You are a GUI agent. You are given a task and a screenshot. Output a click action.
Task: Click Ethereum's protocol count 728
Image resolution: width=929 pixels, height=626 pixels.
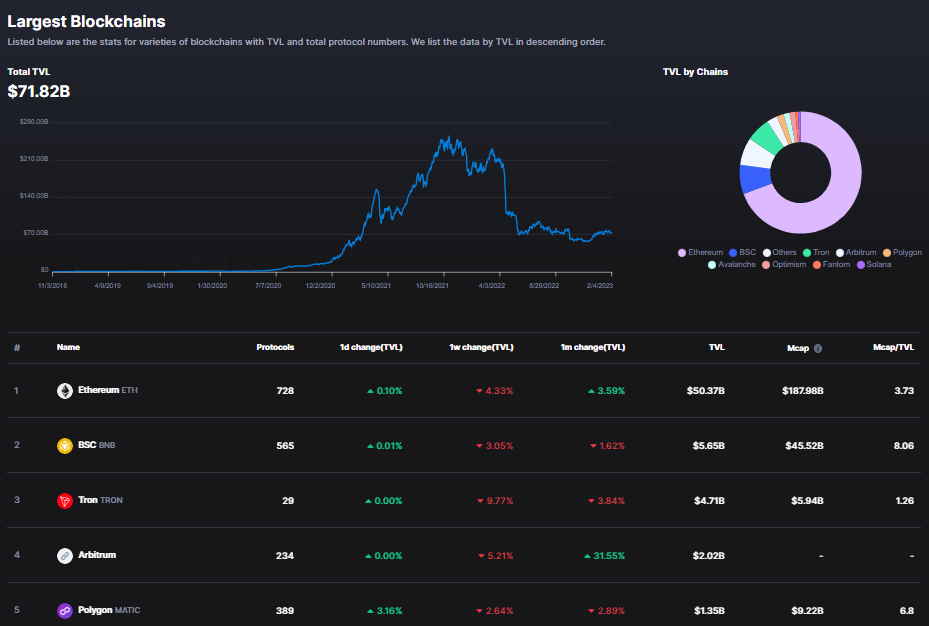point(285,391)
